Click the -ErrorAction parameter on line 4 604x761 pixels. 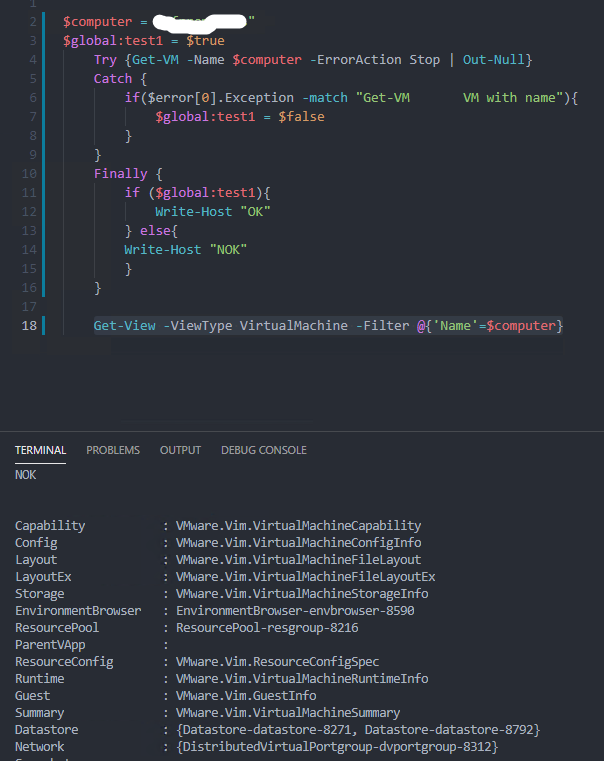(x=355, y=59)
